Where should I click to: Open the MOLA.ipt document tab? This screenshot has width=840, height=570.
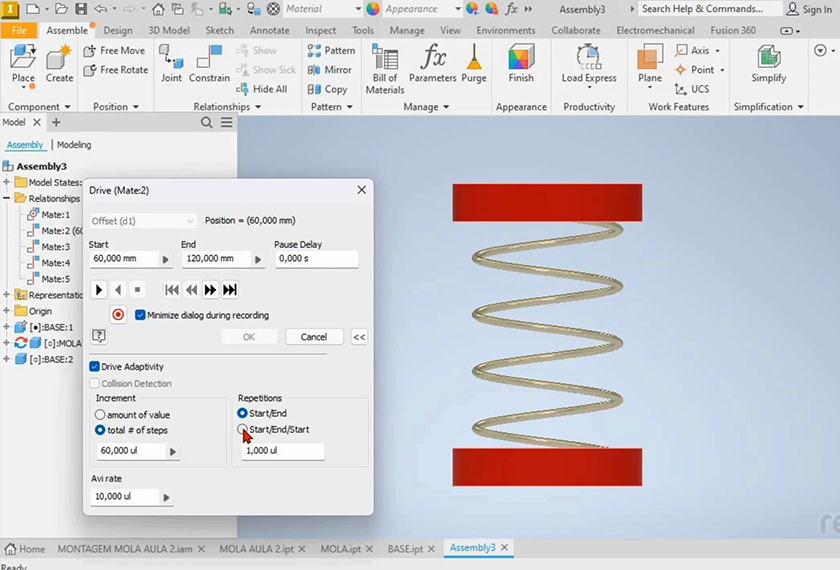click(x=341, y=549)
